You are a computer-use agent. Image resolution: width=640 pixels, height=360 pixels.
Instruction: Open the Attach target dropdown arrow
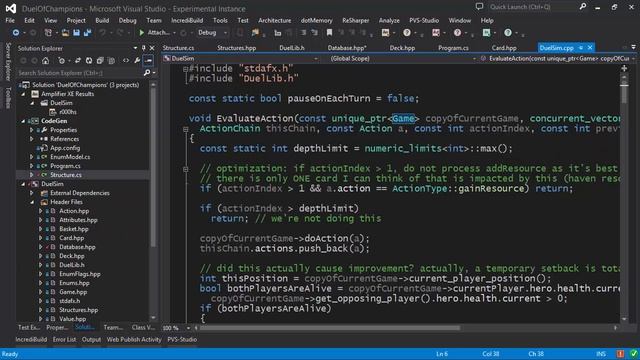[174, 33]
